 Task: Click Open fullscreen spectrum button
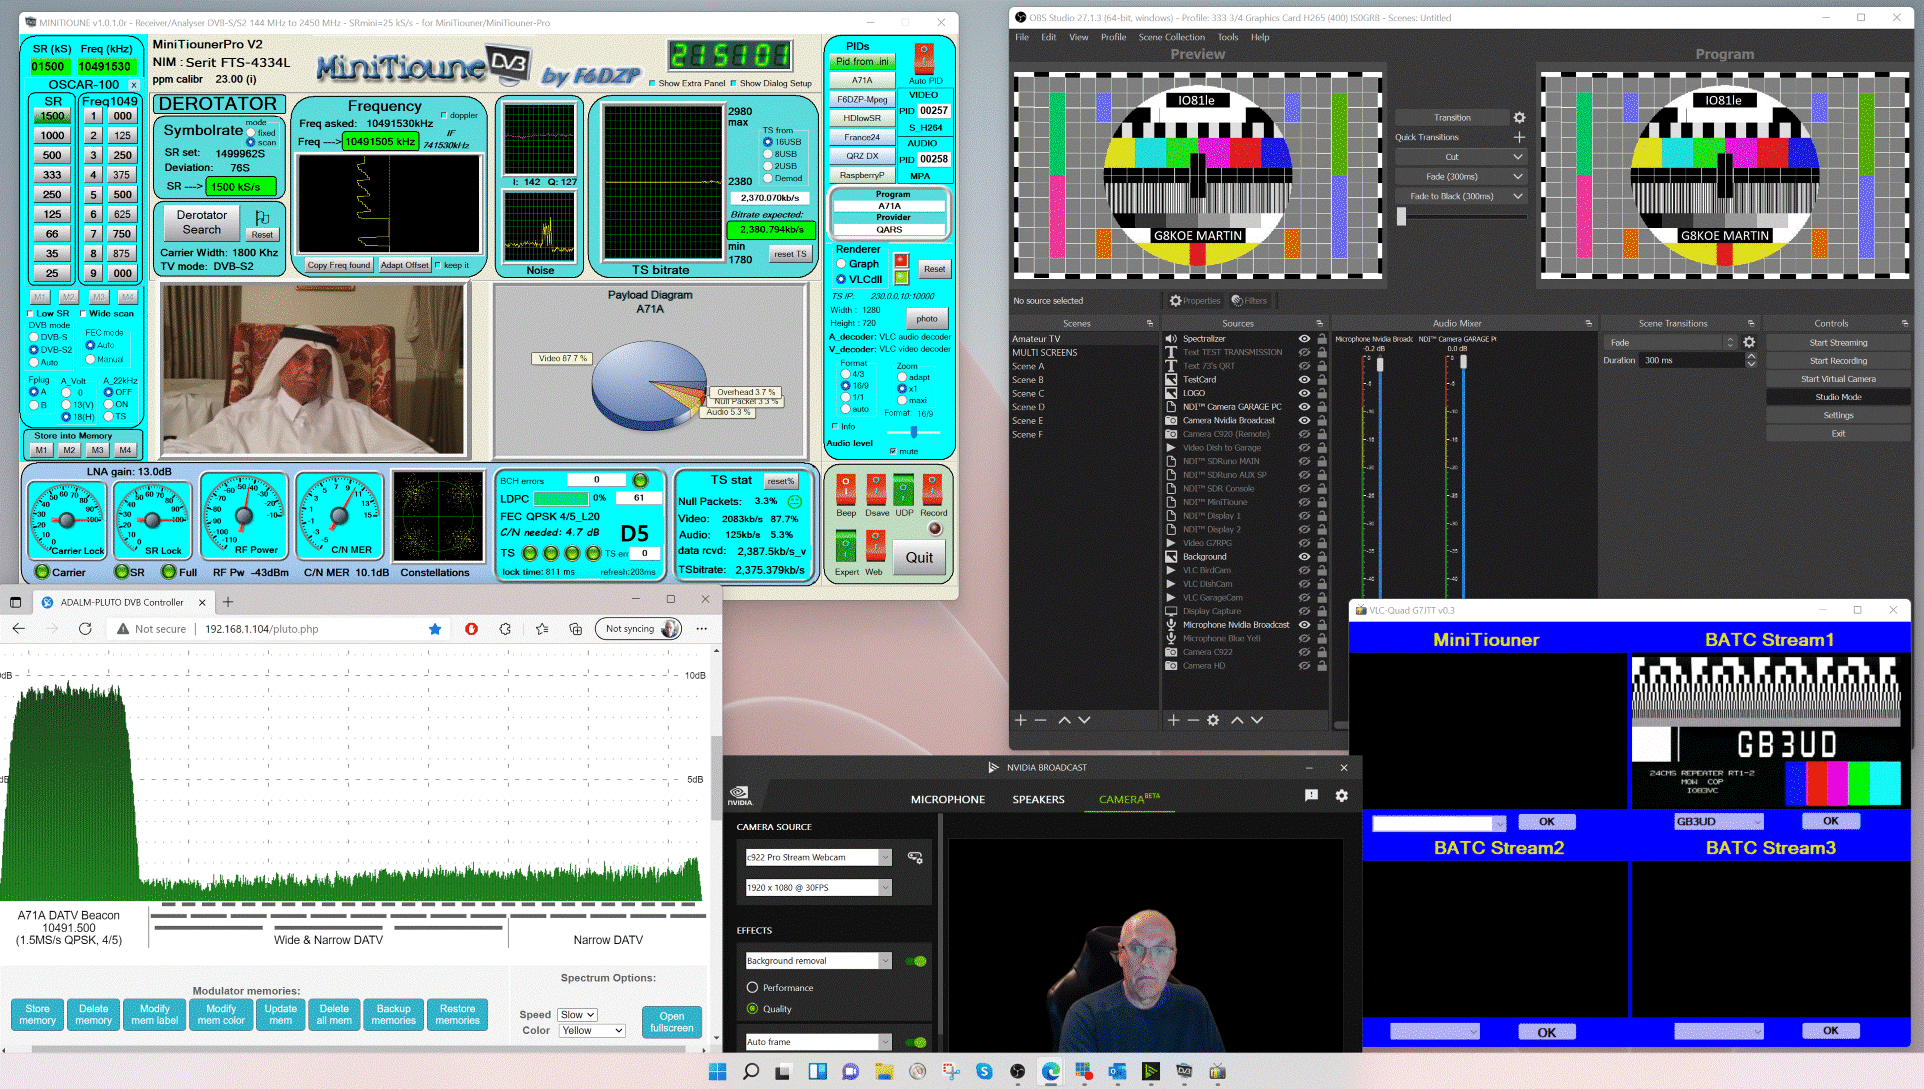click(671, 1022)
